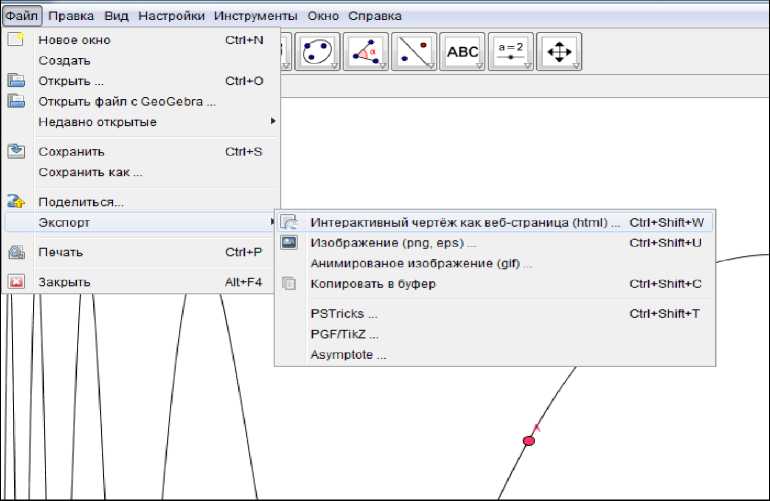770x501 pixels.
Task: Select the Slider a=2 tool
Action: pos(511,52)
